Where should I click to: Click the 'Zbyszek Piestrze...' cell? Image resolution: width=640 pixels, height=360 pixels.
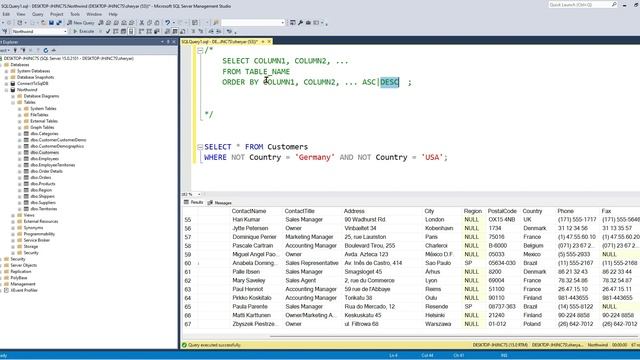[x=256, y=324]
